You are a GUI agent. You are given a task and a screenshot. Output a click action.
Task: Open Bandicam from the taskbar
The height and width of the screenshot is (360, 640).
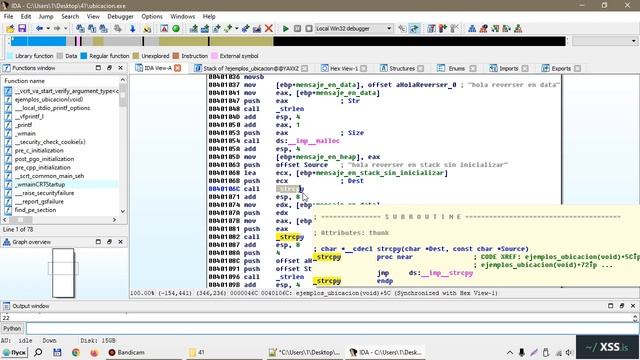127,352
